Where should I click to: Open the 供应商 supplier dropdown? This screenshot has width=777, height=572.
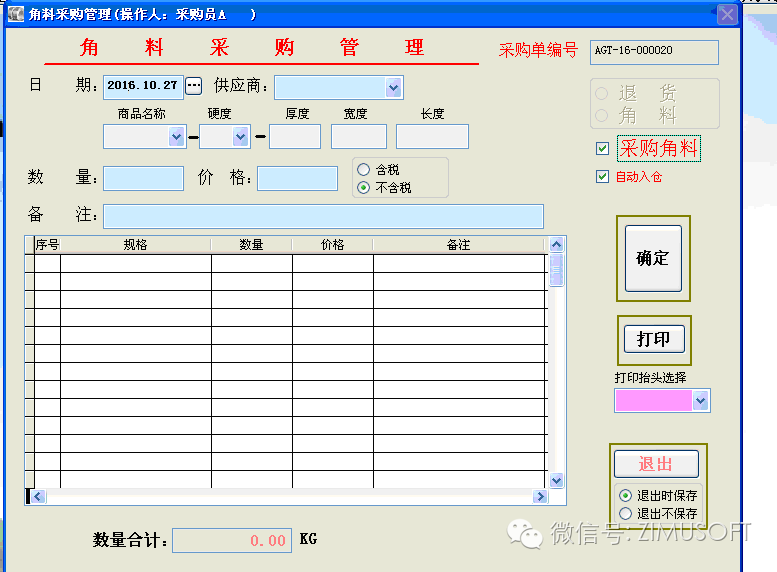[x=393, y=87]
